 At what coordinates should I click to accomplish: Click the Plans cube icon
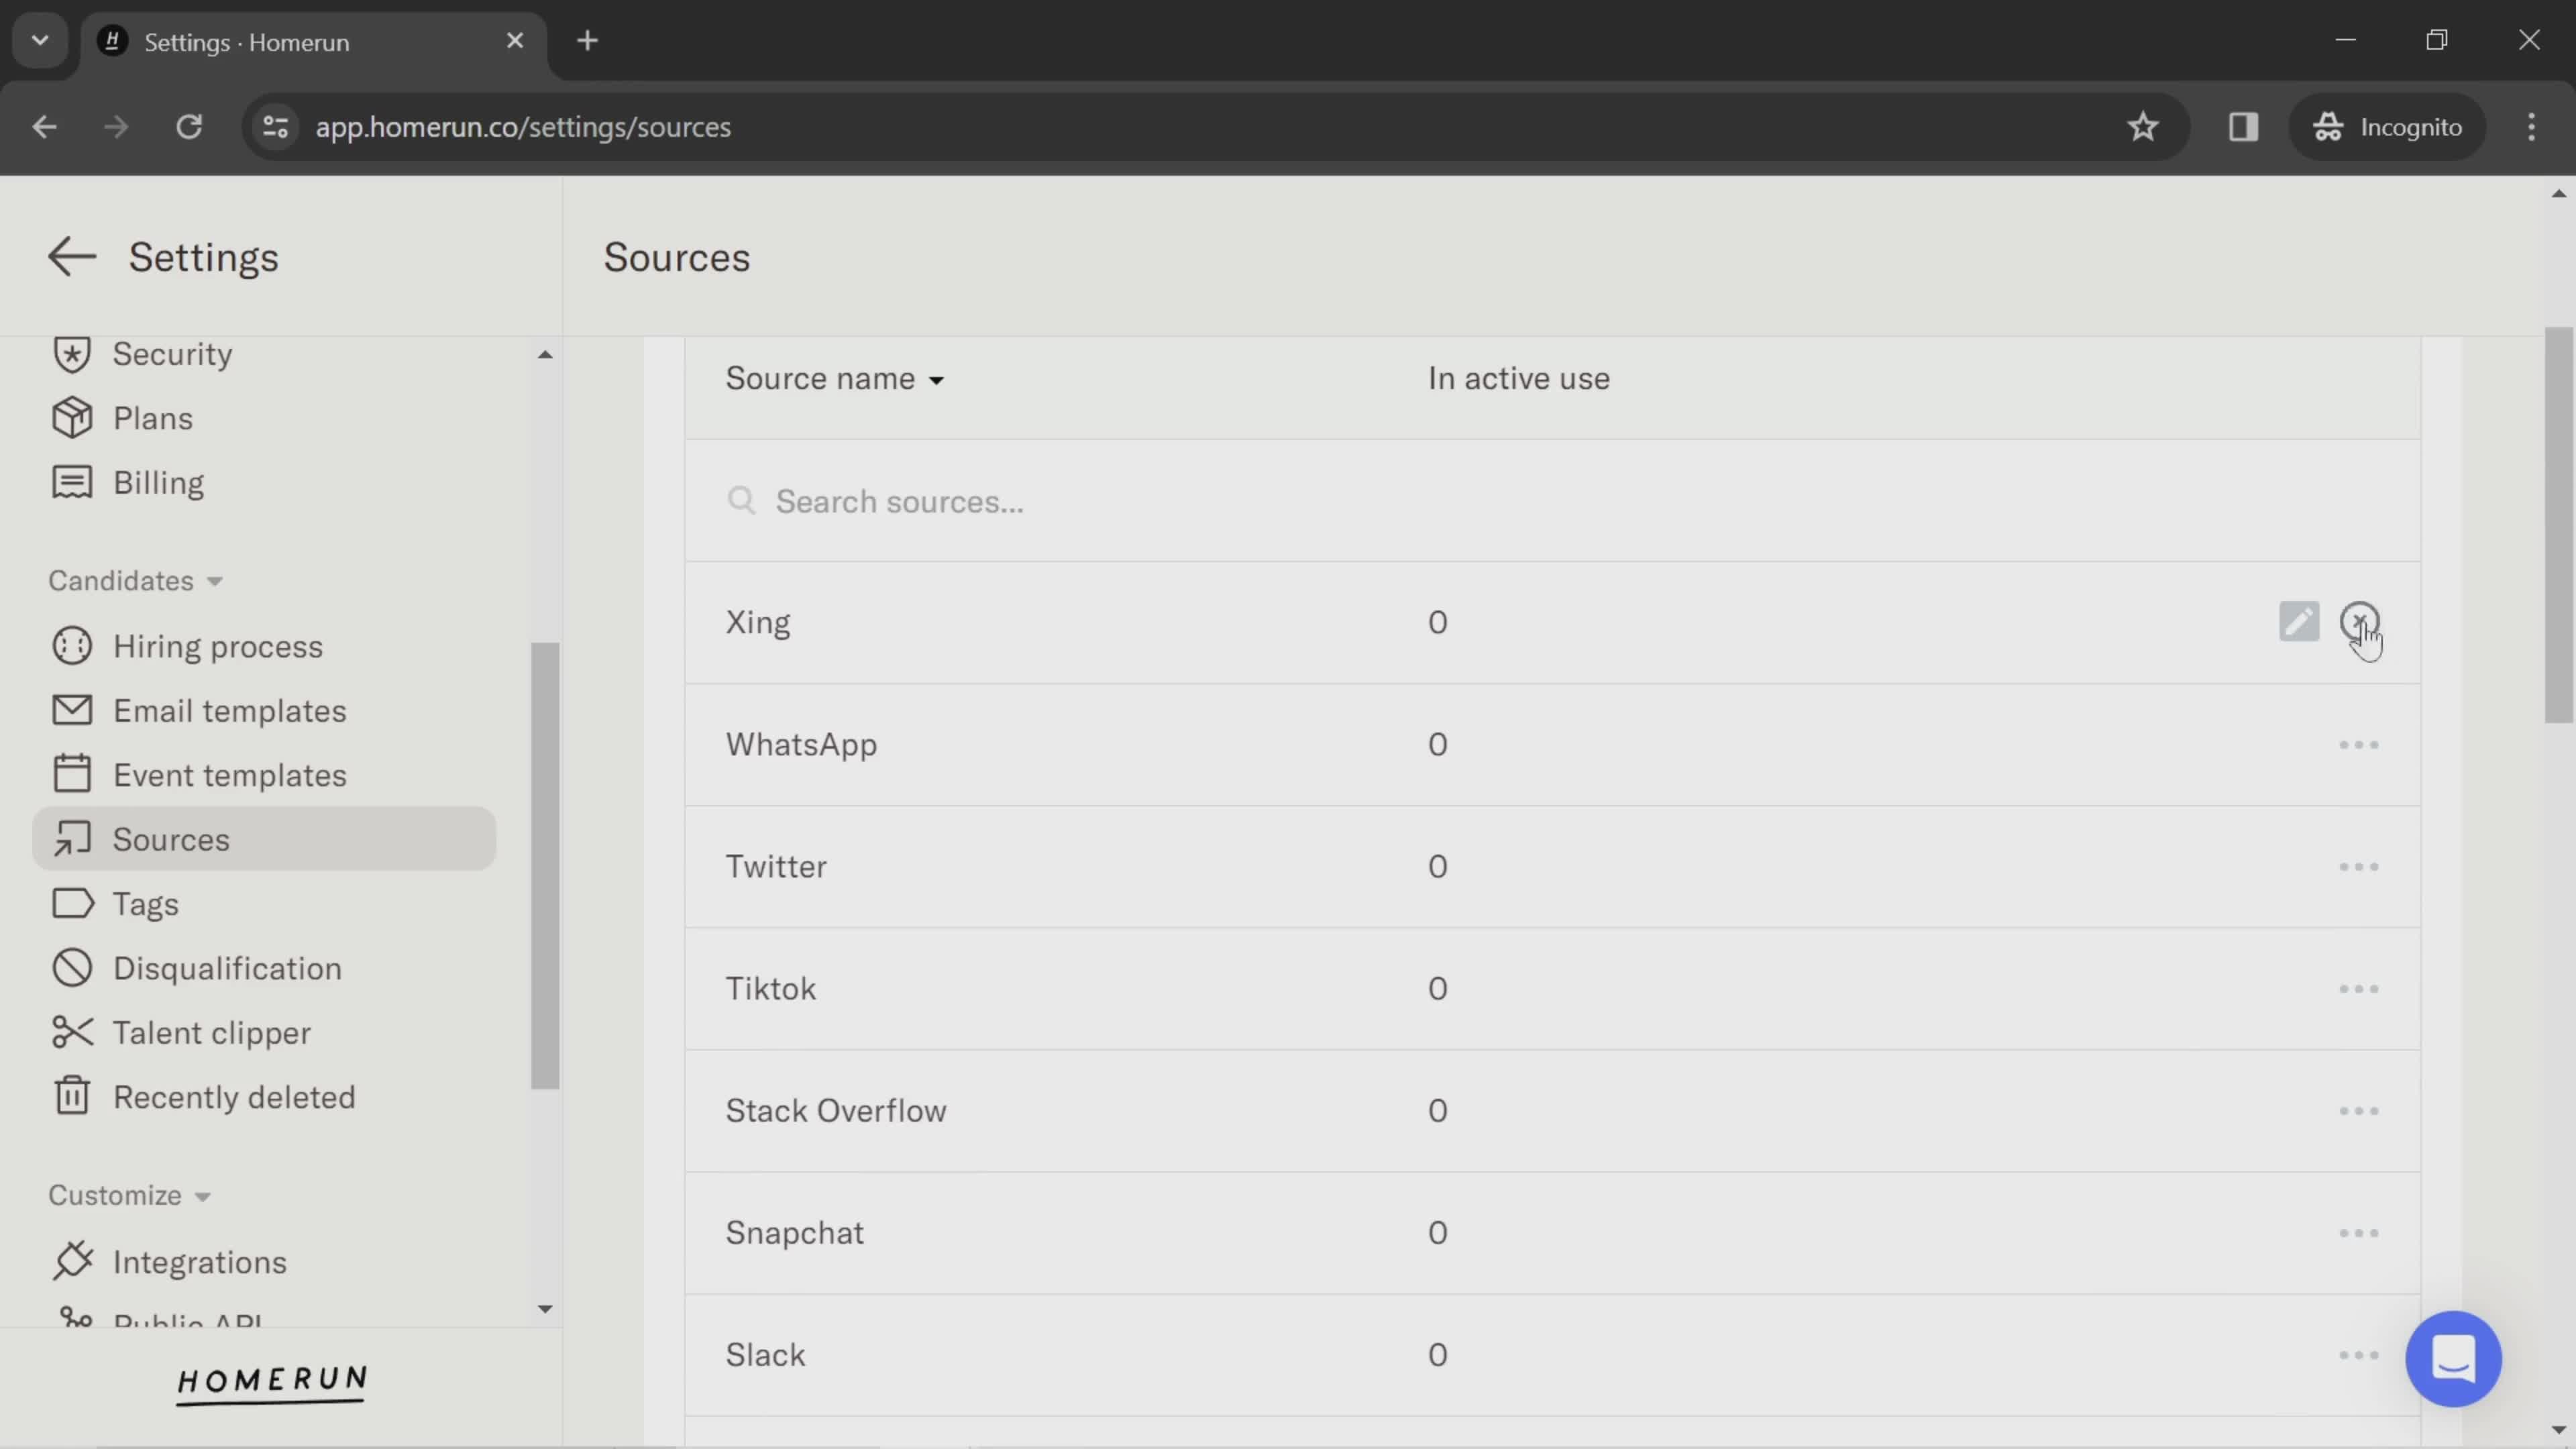coord(72,418)
